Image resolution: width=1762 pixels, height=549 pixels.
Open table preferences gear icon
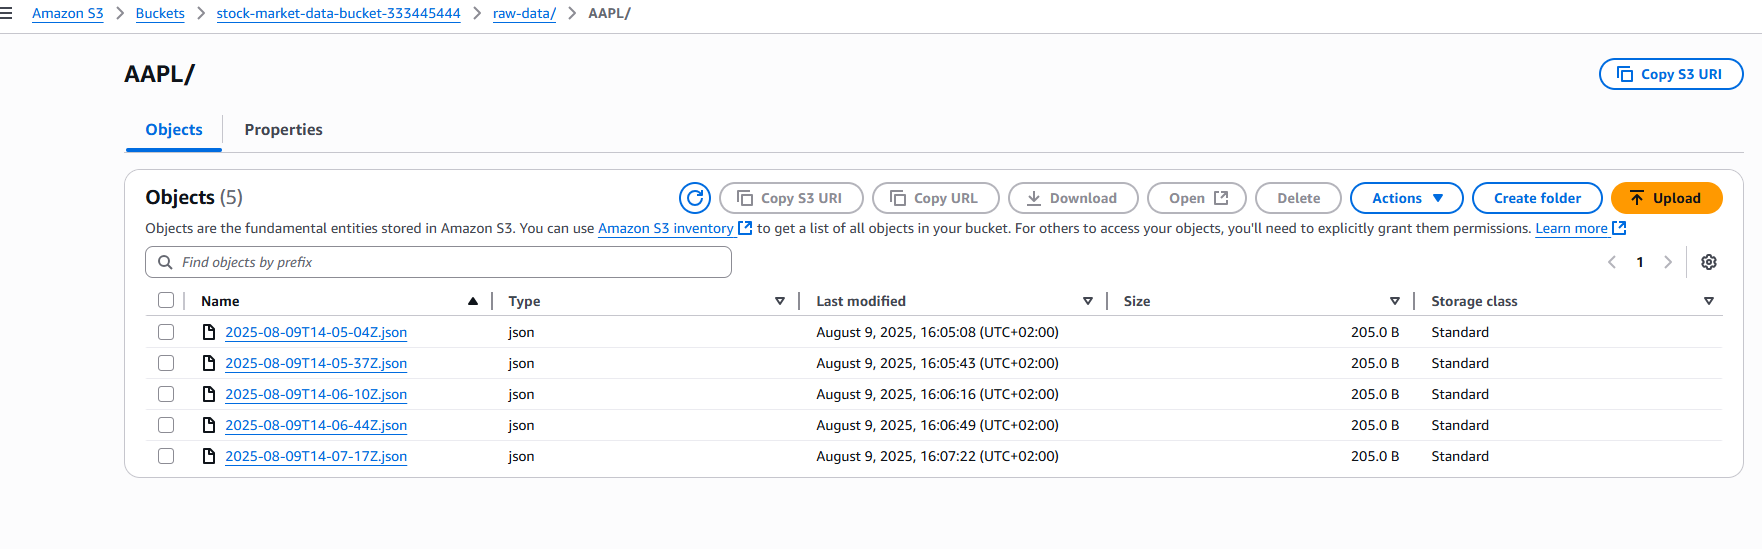pos(1709,262)
